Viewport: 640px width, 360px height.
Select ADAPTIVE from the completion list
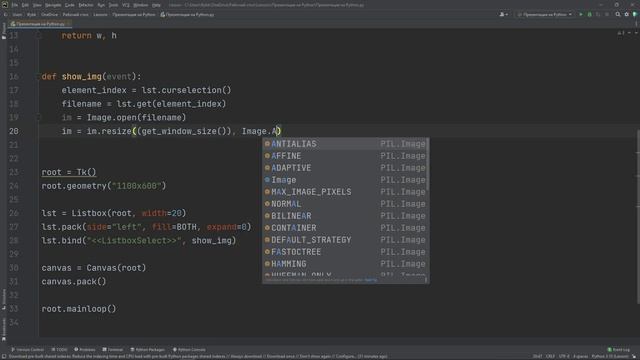345,168
